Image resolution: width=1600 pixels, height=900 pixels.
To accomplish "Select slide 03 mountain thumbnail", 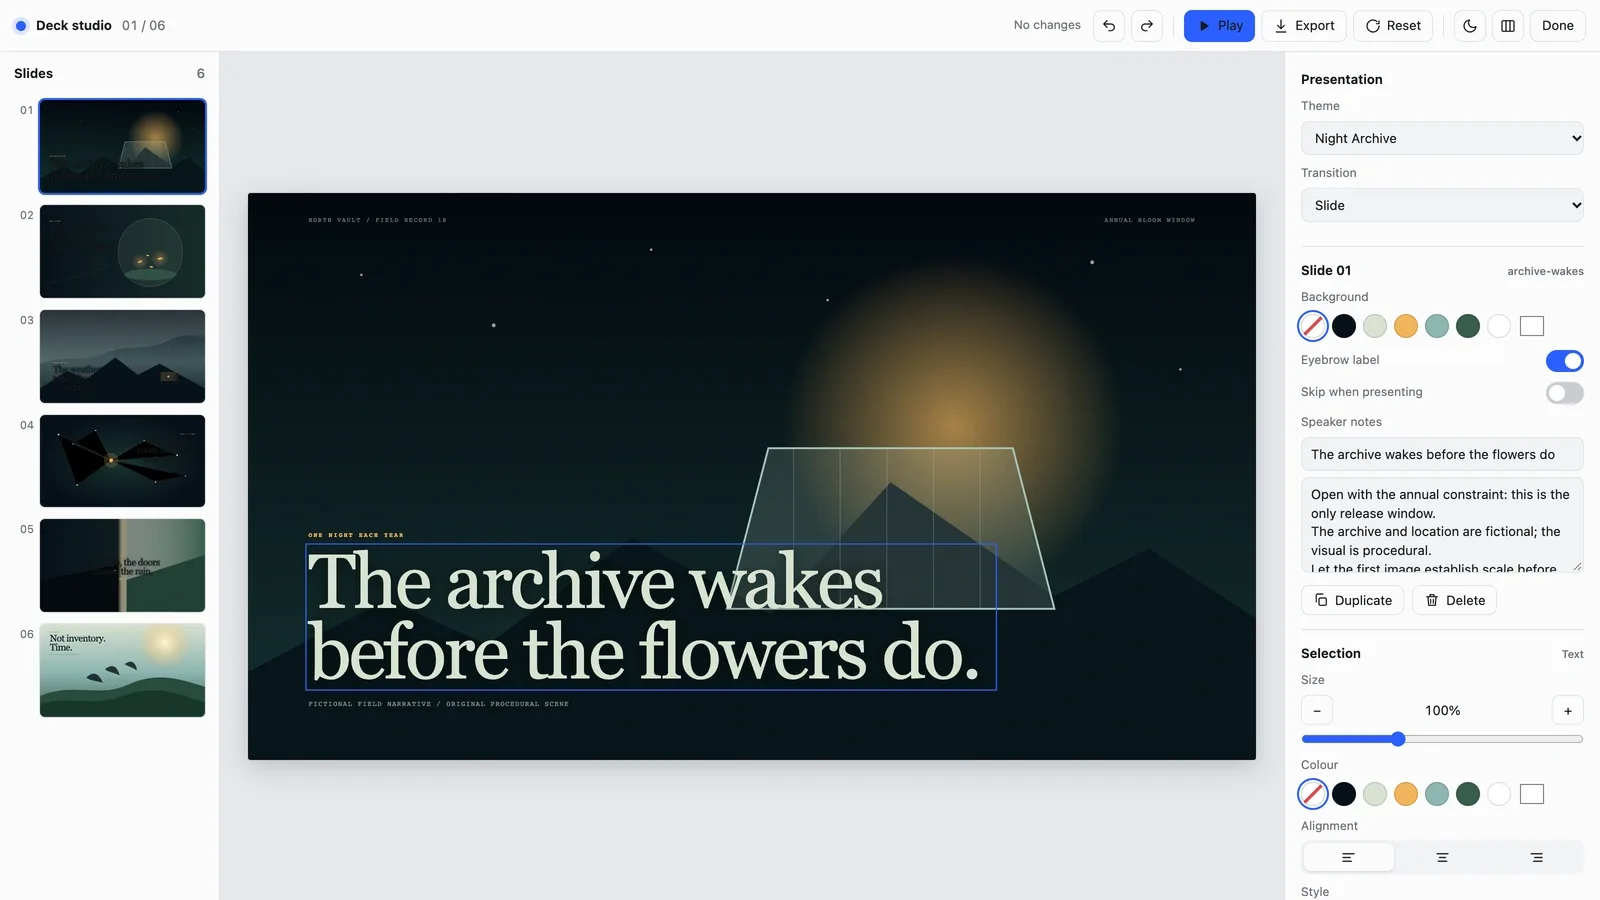I will click(122, 356).
